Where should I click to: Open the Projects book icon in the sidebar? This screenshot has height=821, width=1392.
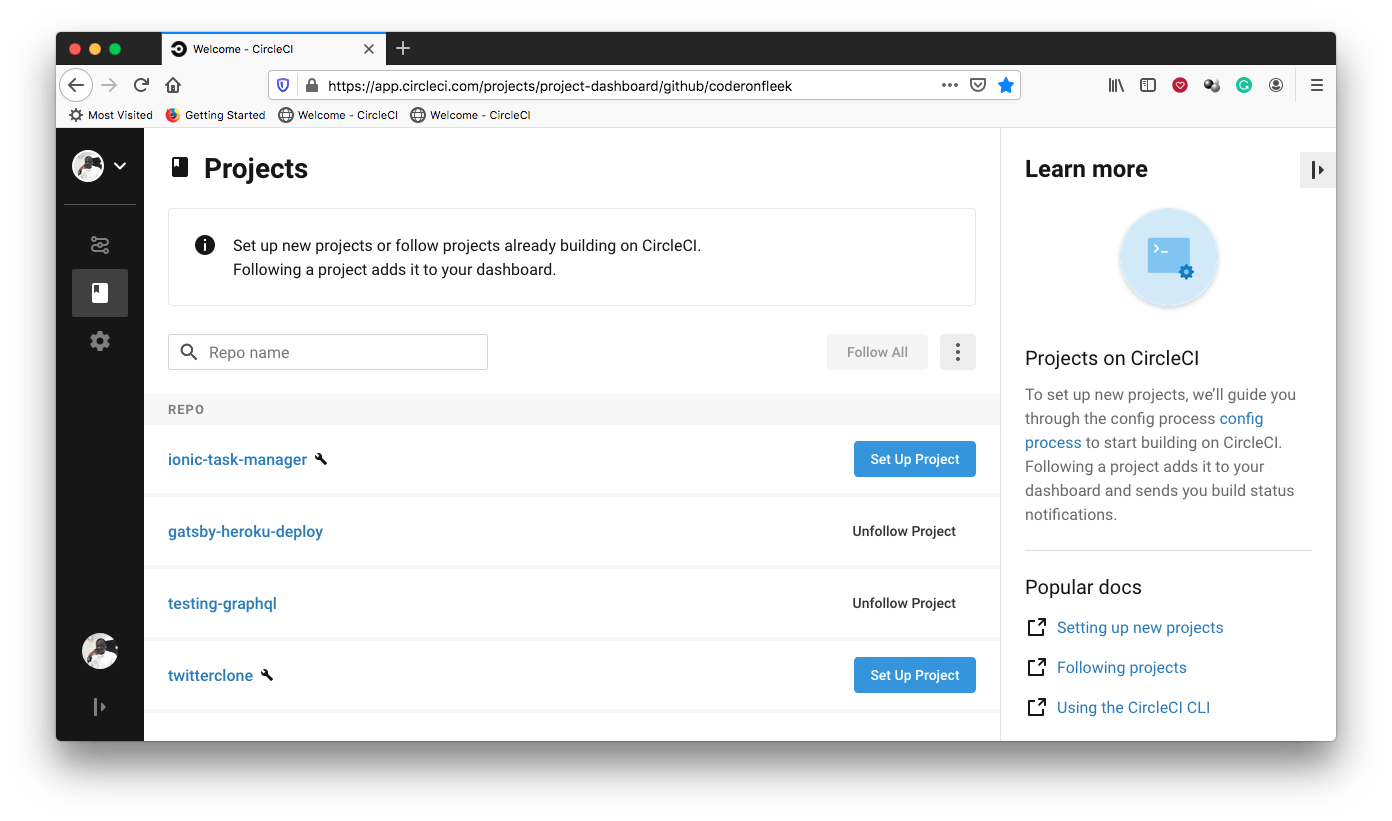pos(100,293)
